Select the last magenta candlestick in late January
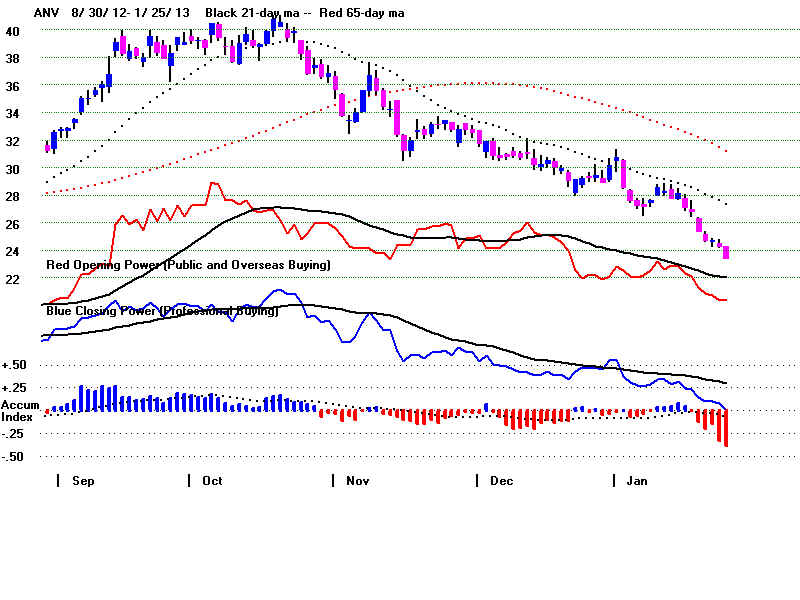Screen dimensions: 800x600 726,251
